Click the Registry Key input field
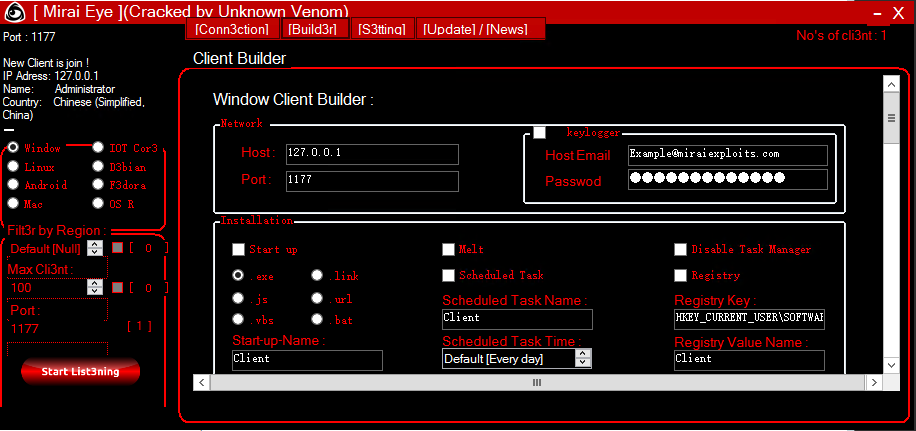The image size is (916, 431). 749,319
